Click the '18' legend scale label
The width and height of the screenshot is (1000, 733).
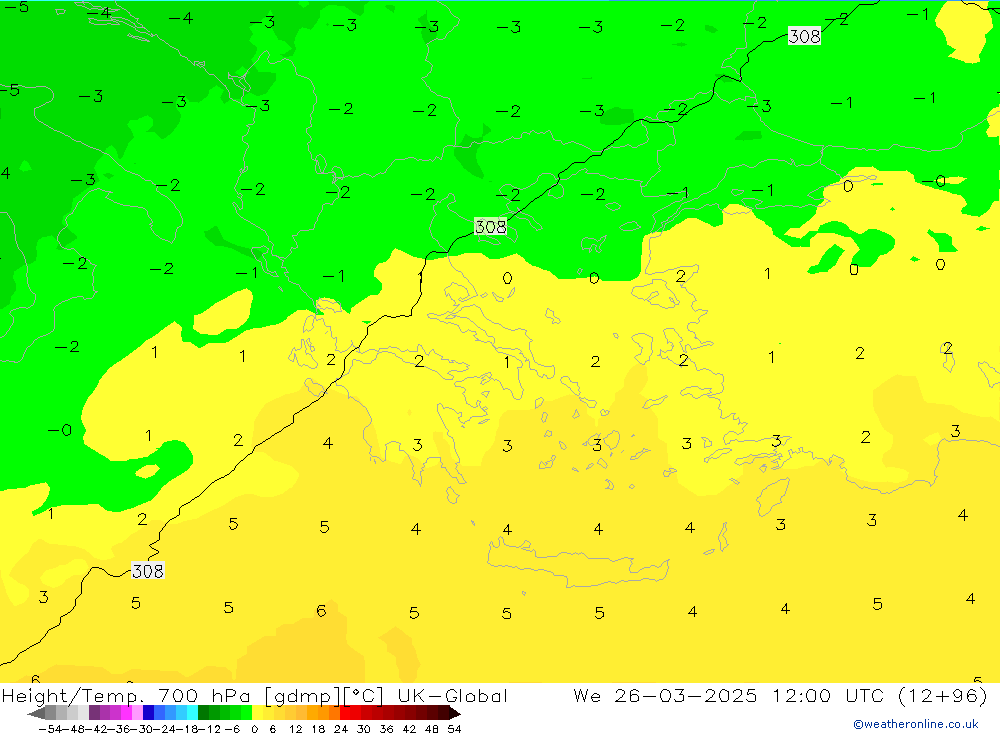318,729
